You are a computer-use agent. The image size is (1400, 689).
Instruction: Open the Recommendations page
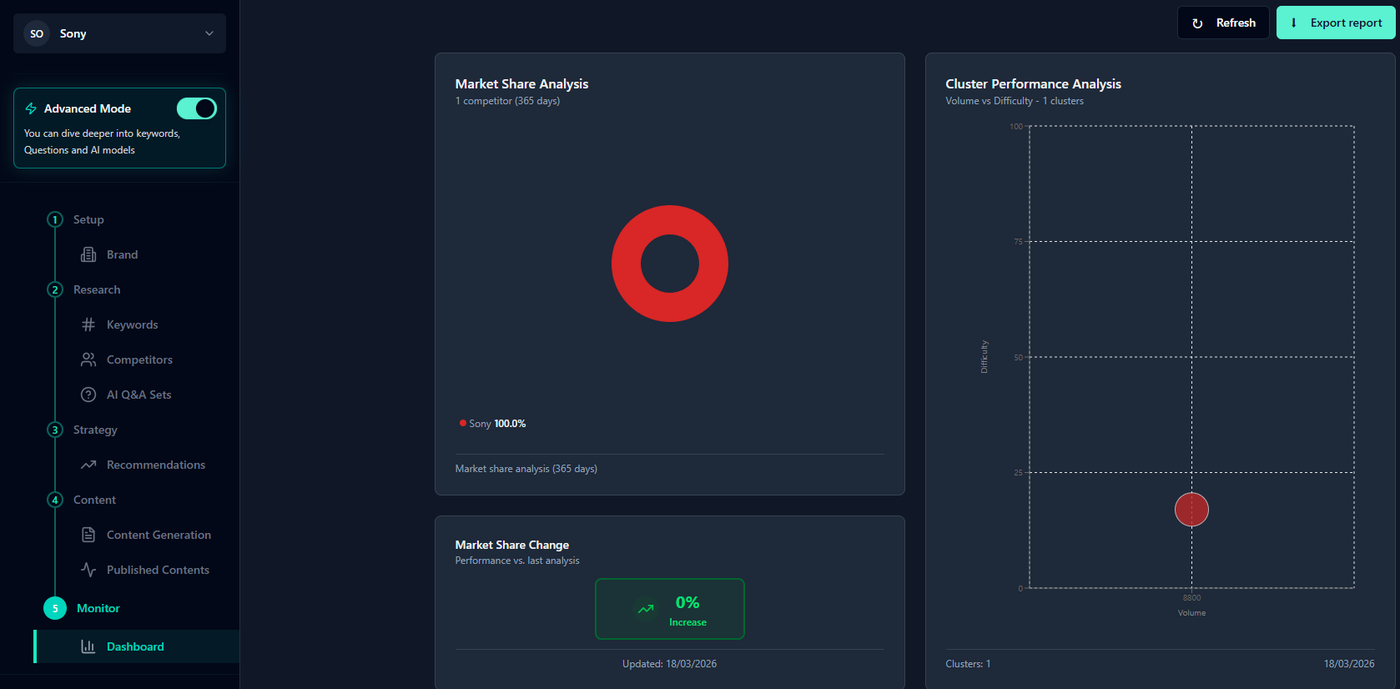(156, 464)
